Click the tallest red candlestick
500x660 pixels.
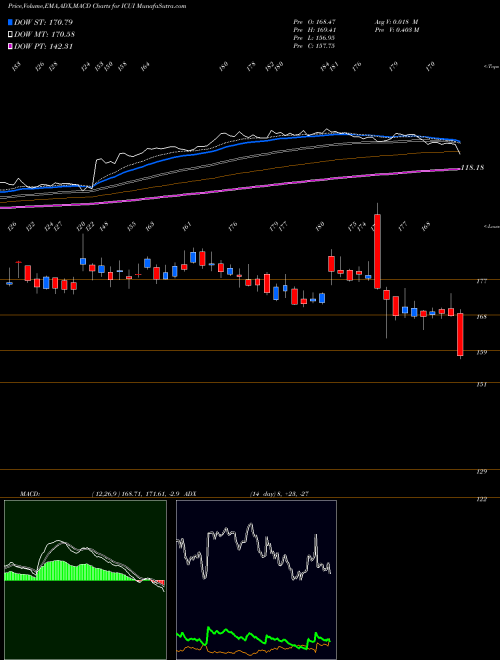tap(378, 251)
